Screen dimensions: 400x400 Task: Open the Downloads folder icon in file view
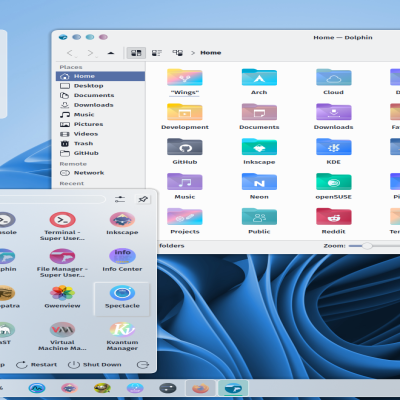point(333,112)
